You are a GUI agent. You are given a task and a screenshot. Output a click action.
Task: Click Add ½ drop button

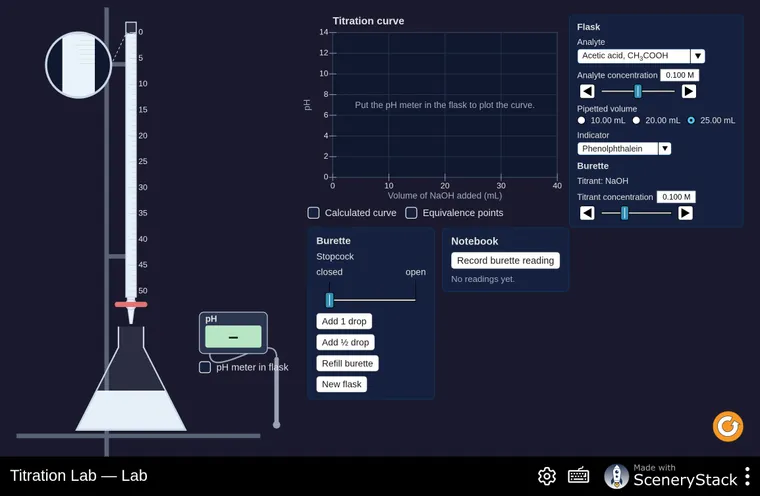(x=345, y=342)
